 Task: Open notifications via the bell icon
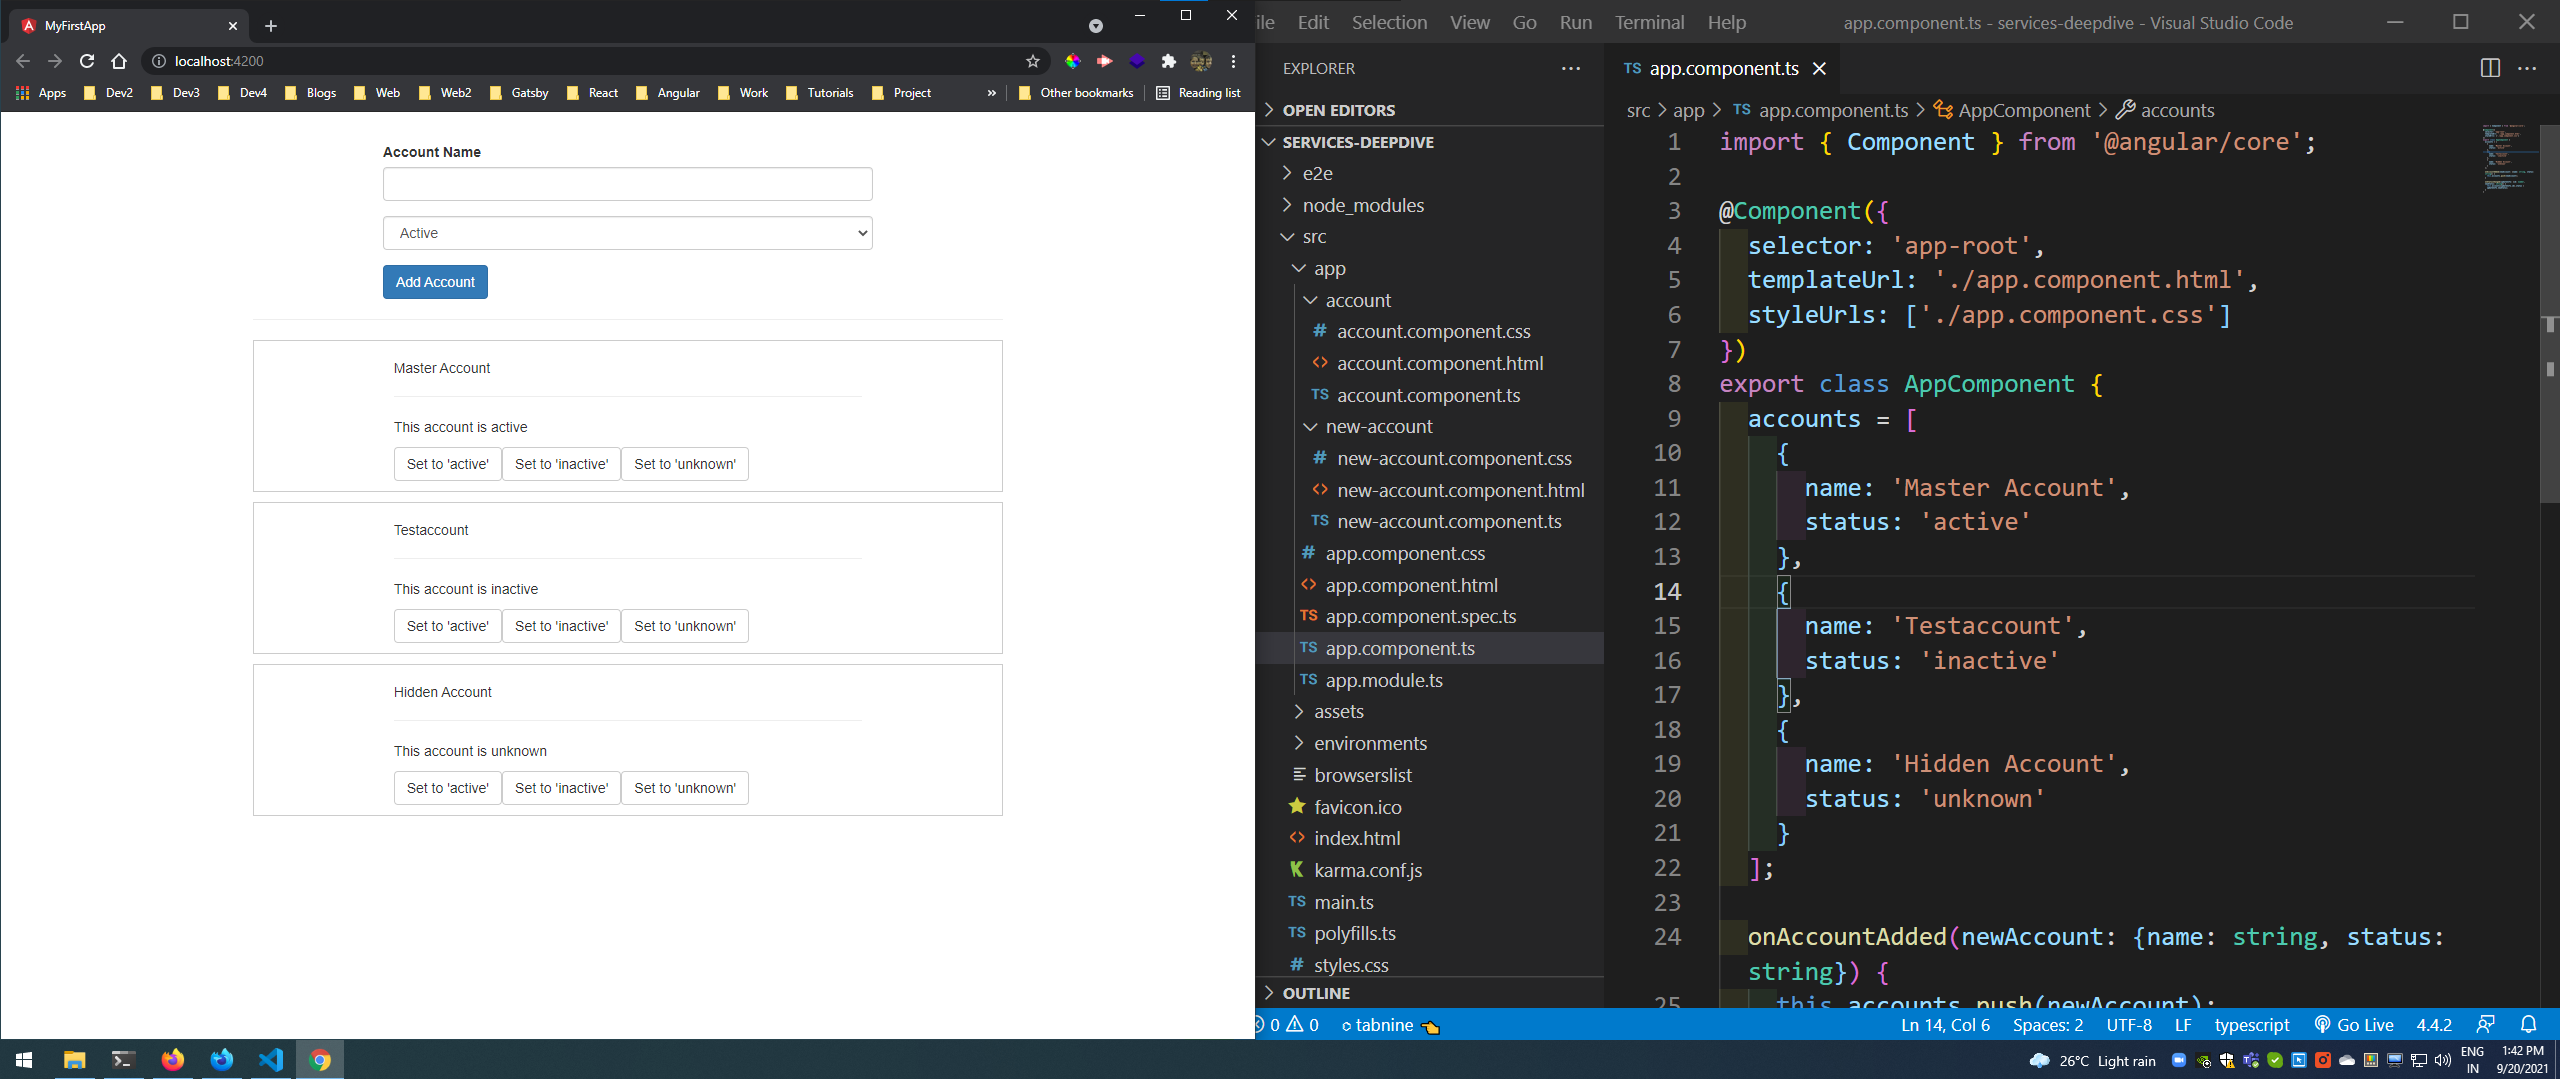[x=2530, y=1024]
